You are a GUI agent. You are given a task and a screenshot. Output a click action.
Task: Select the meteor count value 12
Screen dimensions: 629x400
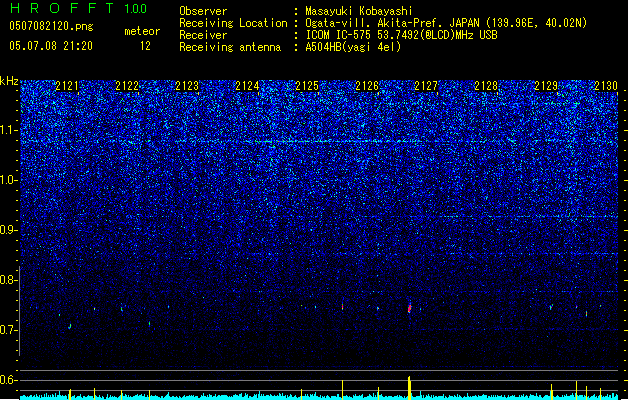tap(145, 46)
